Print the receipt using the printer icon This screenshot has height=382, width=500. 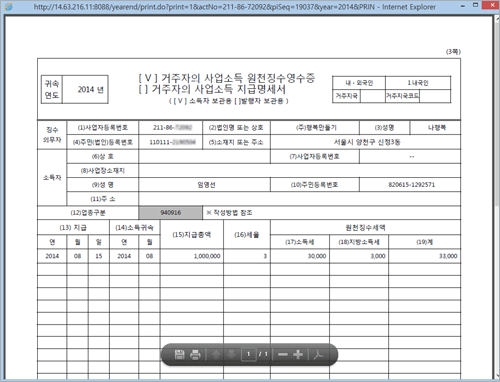pos(195,354)
